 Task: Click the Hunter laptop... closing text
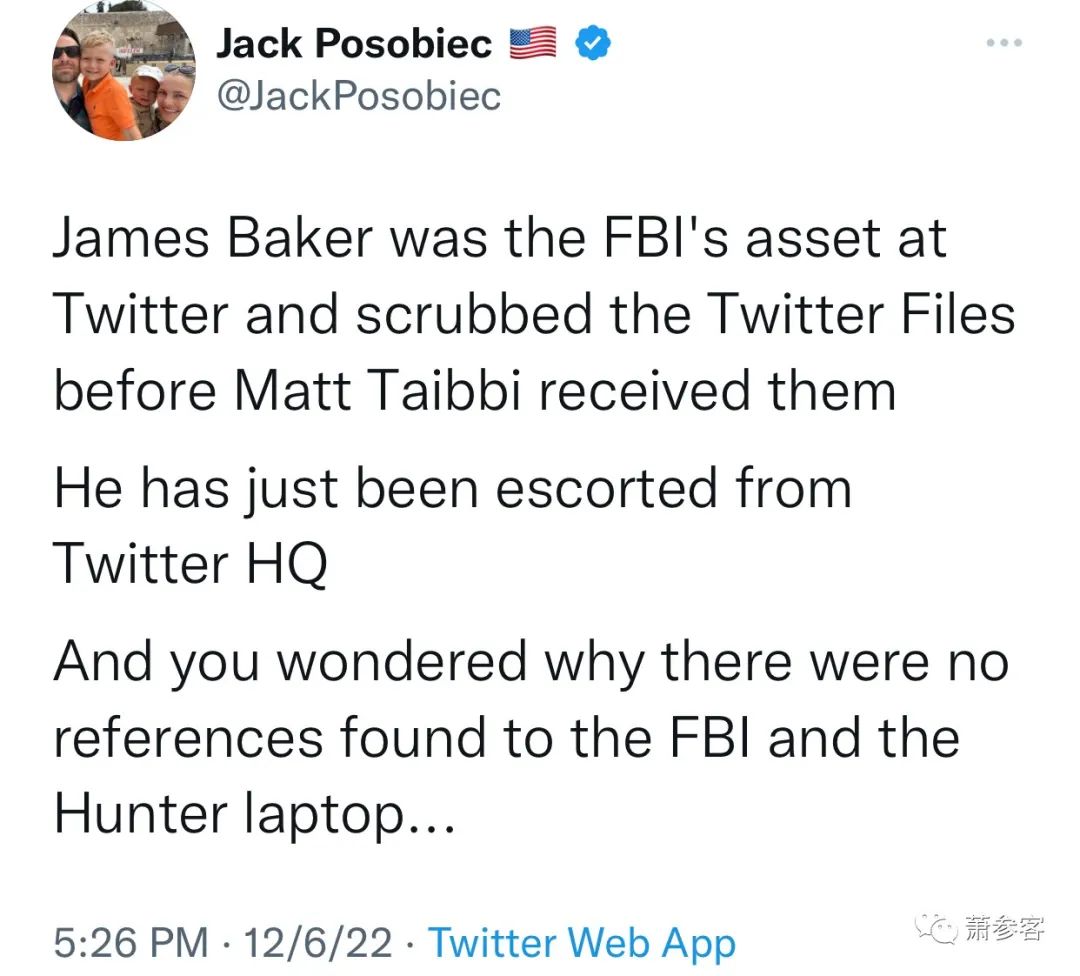[x=255, y=814]
